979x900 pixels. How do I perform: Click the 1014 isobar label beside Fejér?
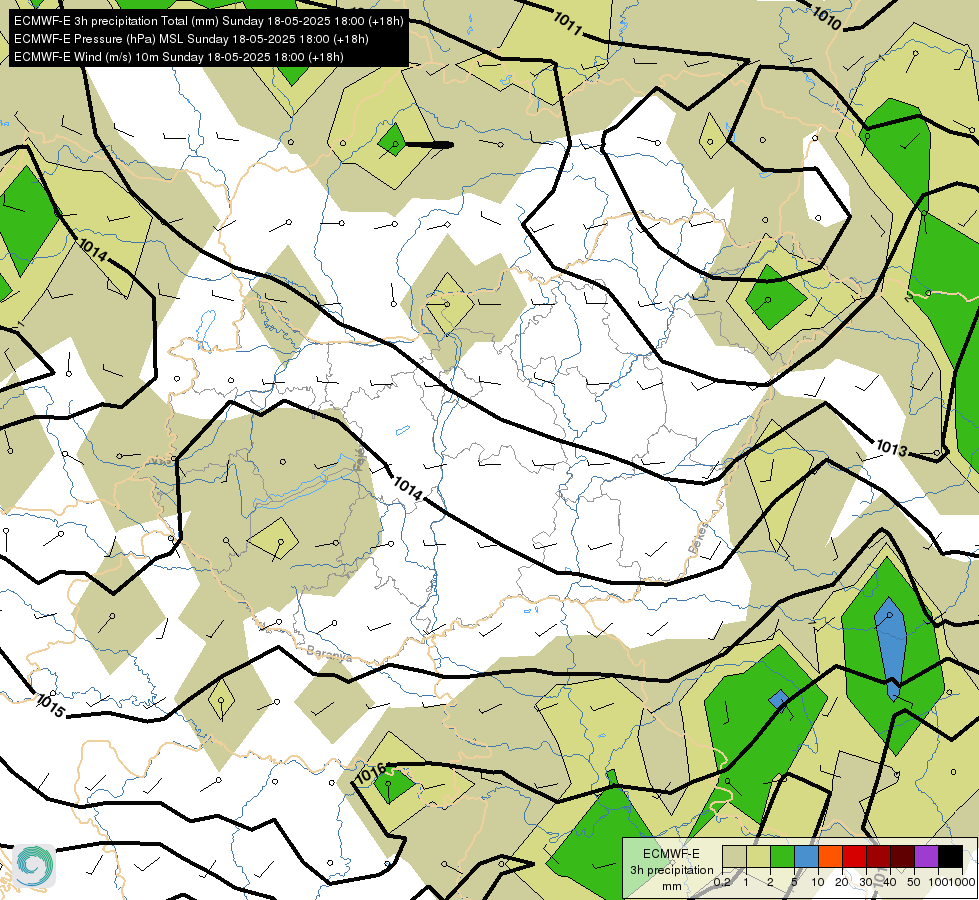tap(408, 488)
